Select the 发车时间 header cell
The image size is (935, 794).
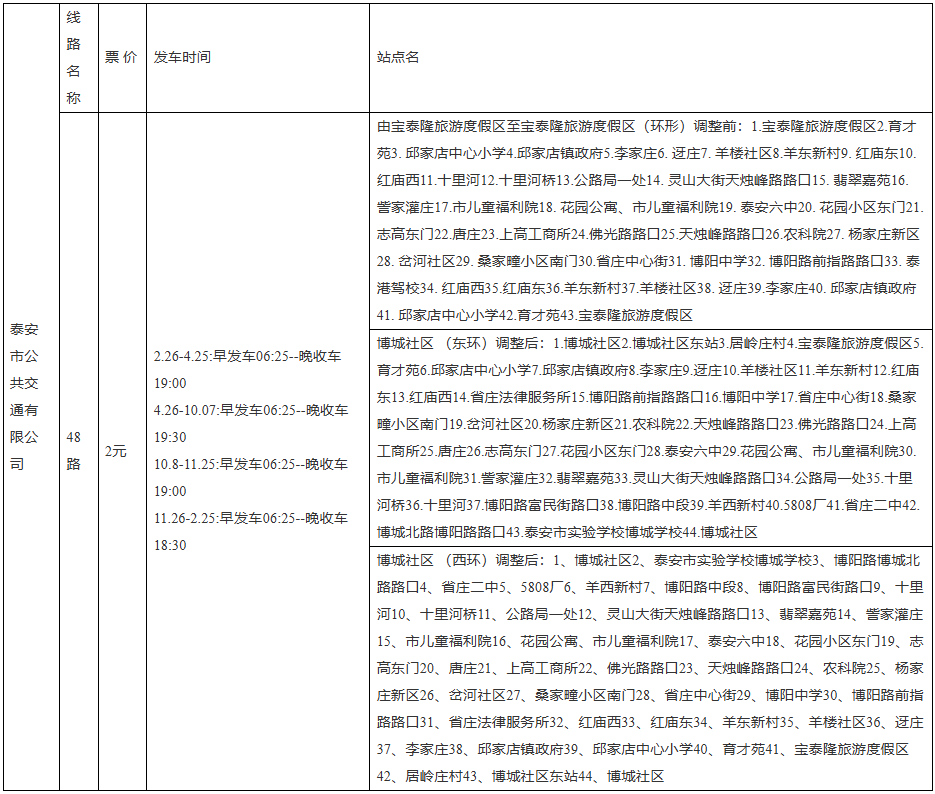click(x=182, y=58)
